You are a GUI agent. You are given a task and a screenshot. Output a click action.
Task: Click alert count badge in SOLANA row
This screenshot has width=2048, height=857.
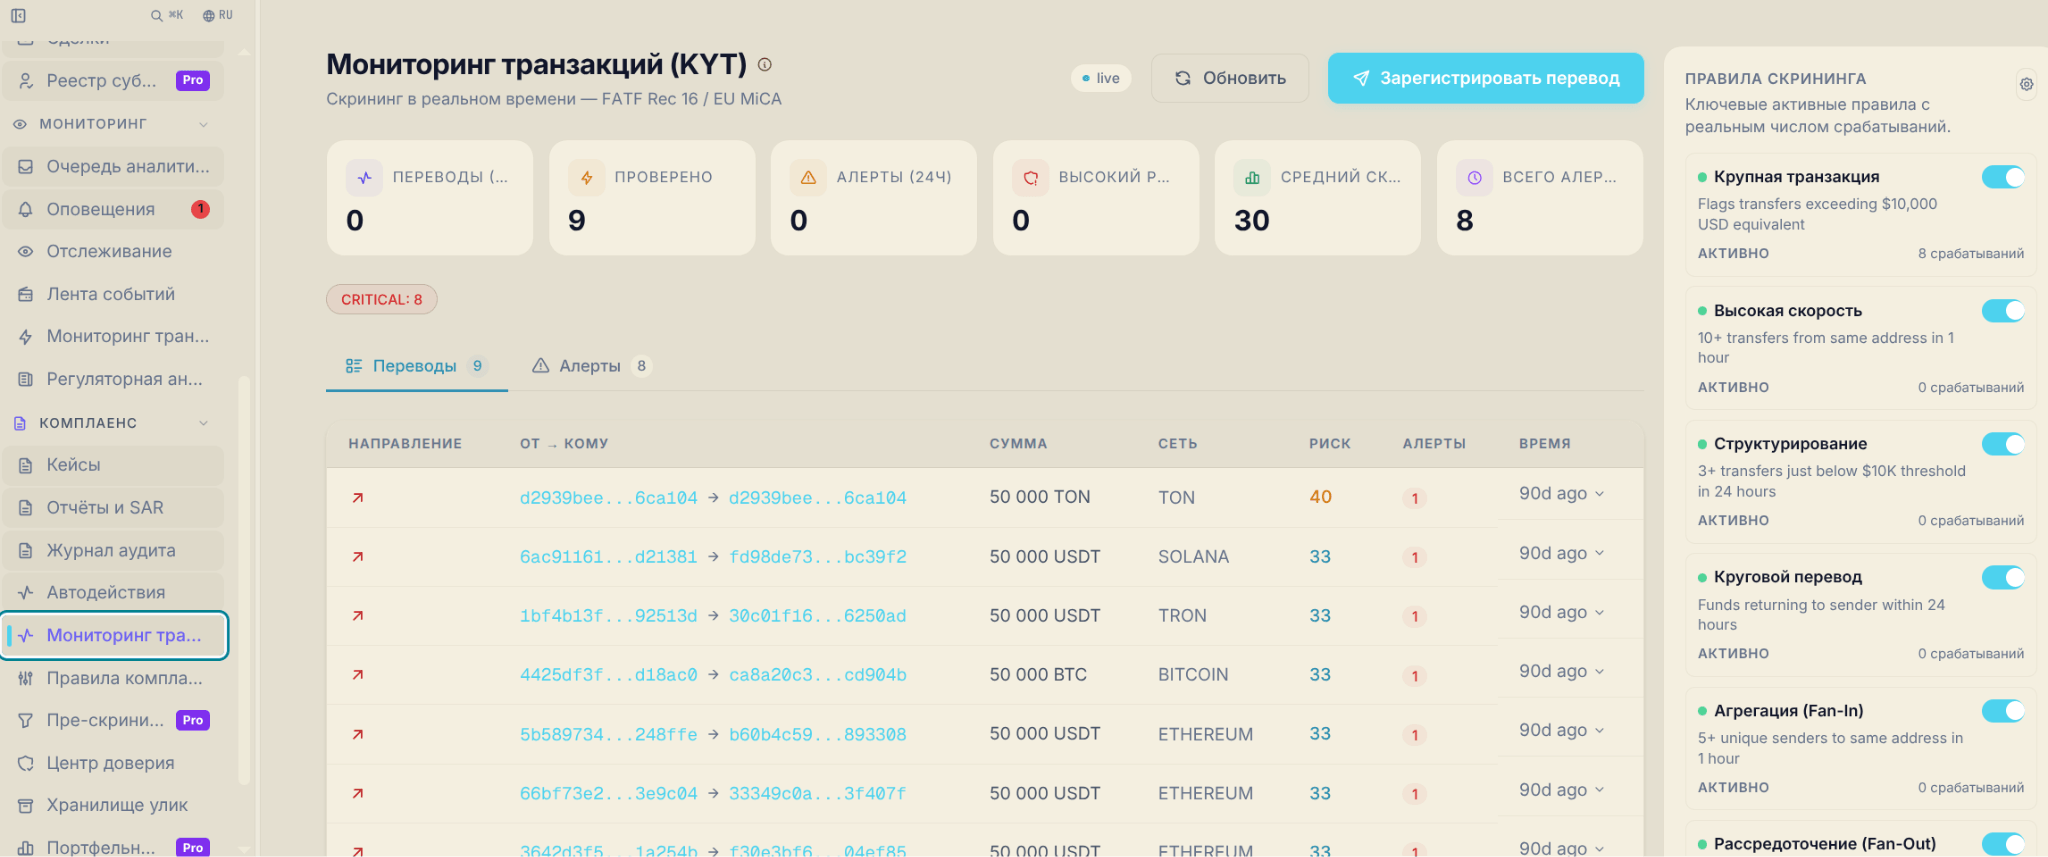[1414, 557]
